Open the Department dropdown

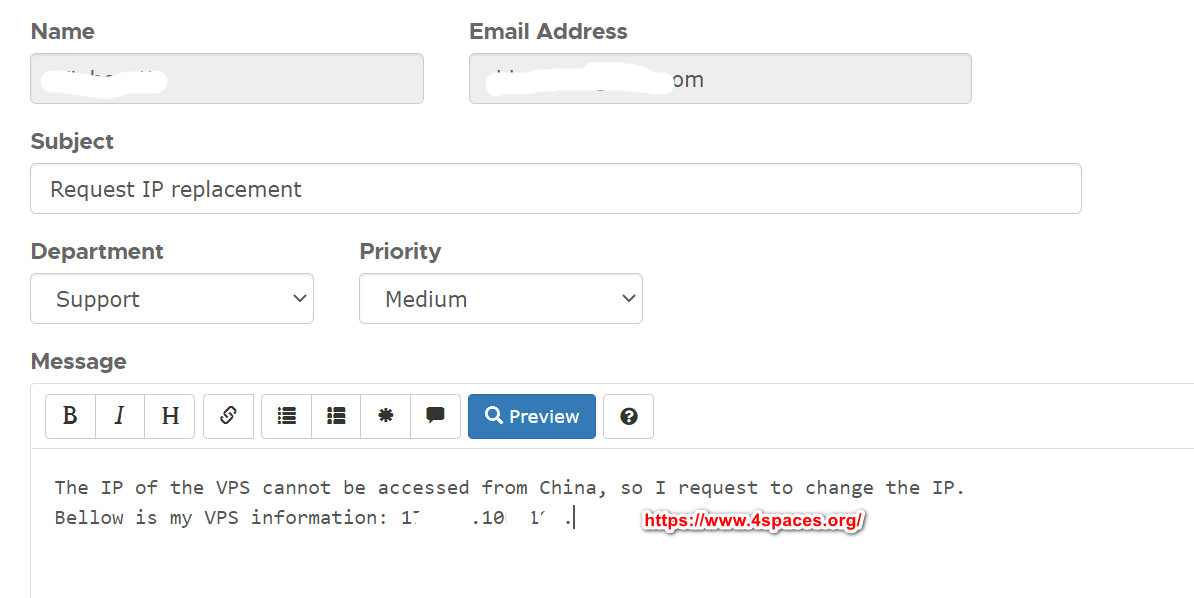[x=171, y=298]
